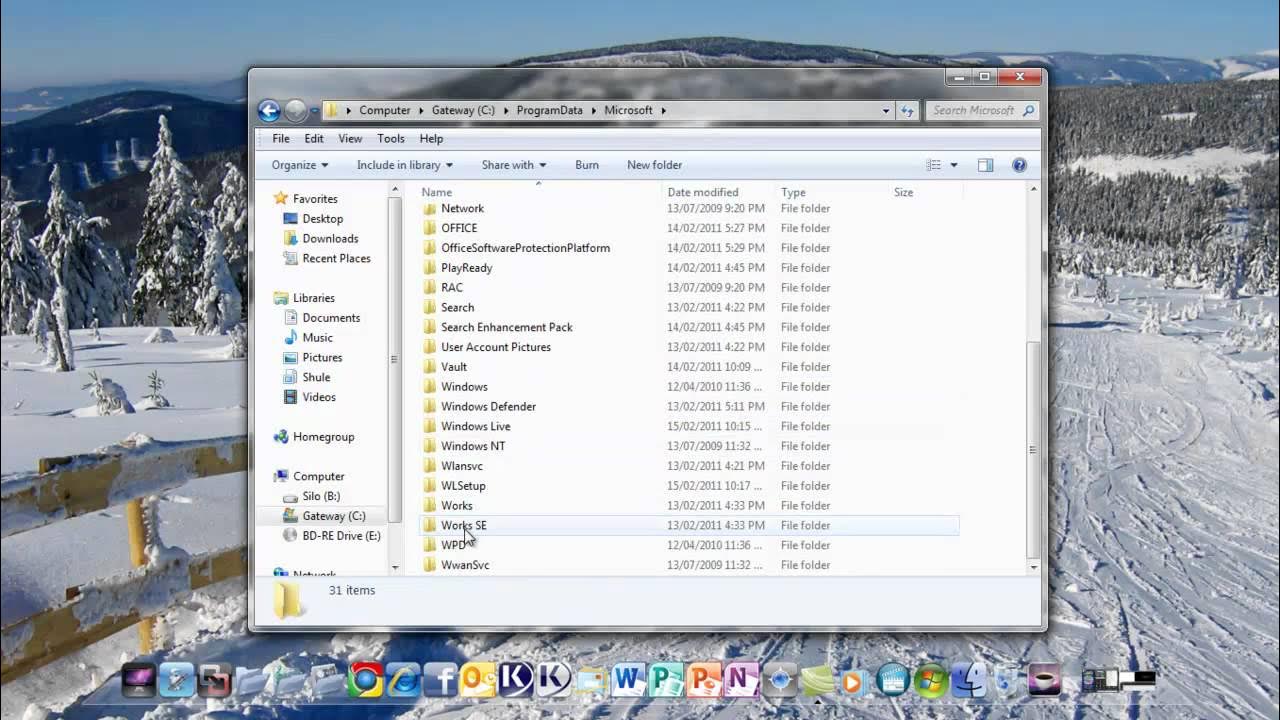1280x720 pixels.
Task: Open the Share with dropdown
Action: (x=514, y=165)
